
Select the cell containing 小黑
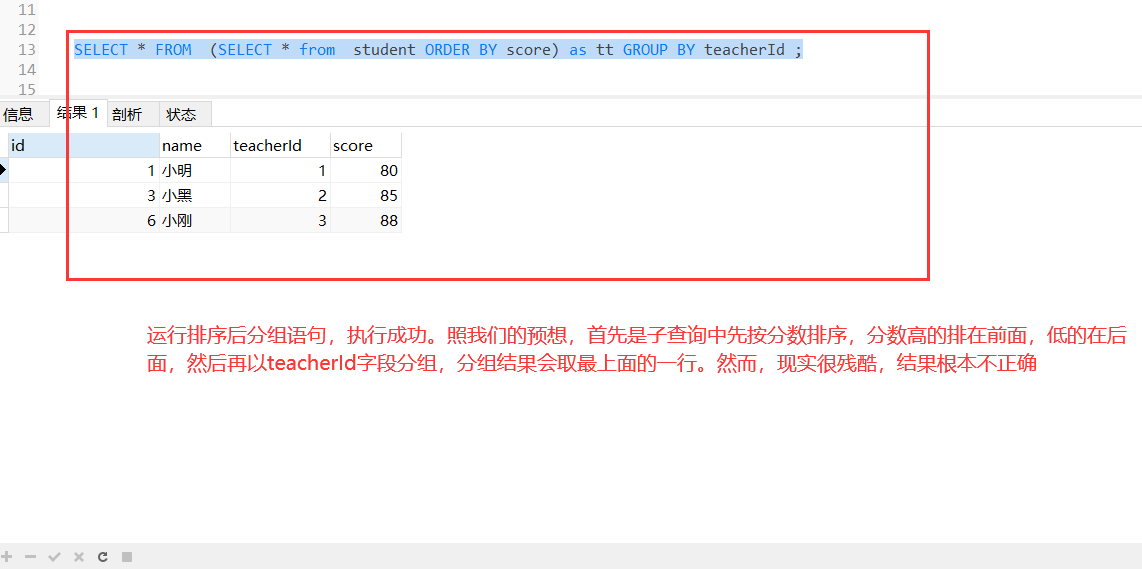(x=195, y=195)
